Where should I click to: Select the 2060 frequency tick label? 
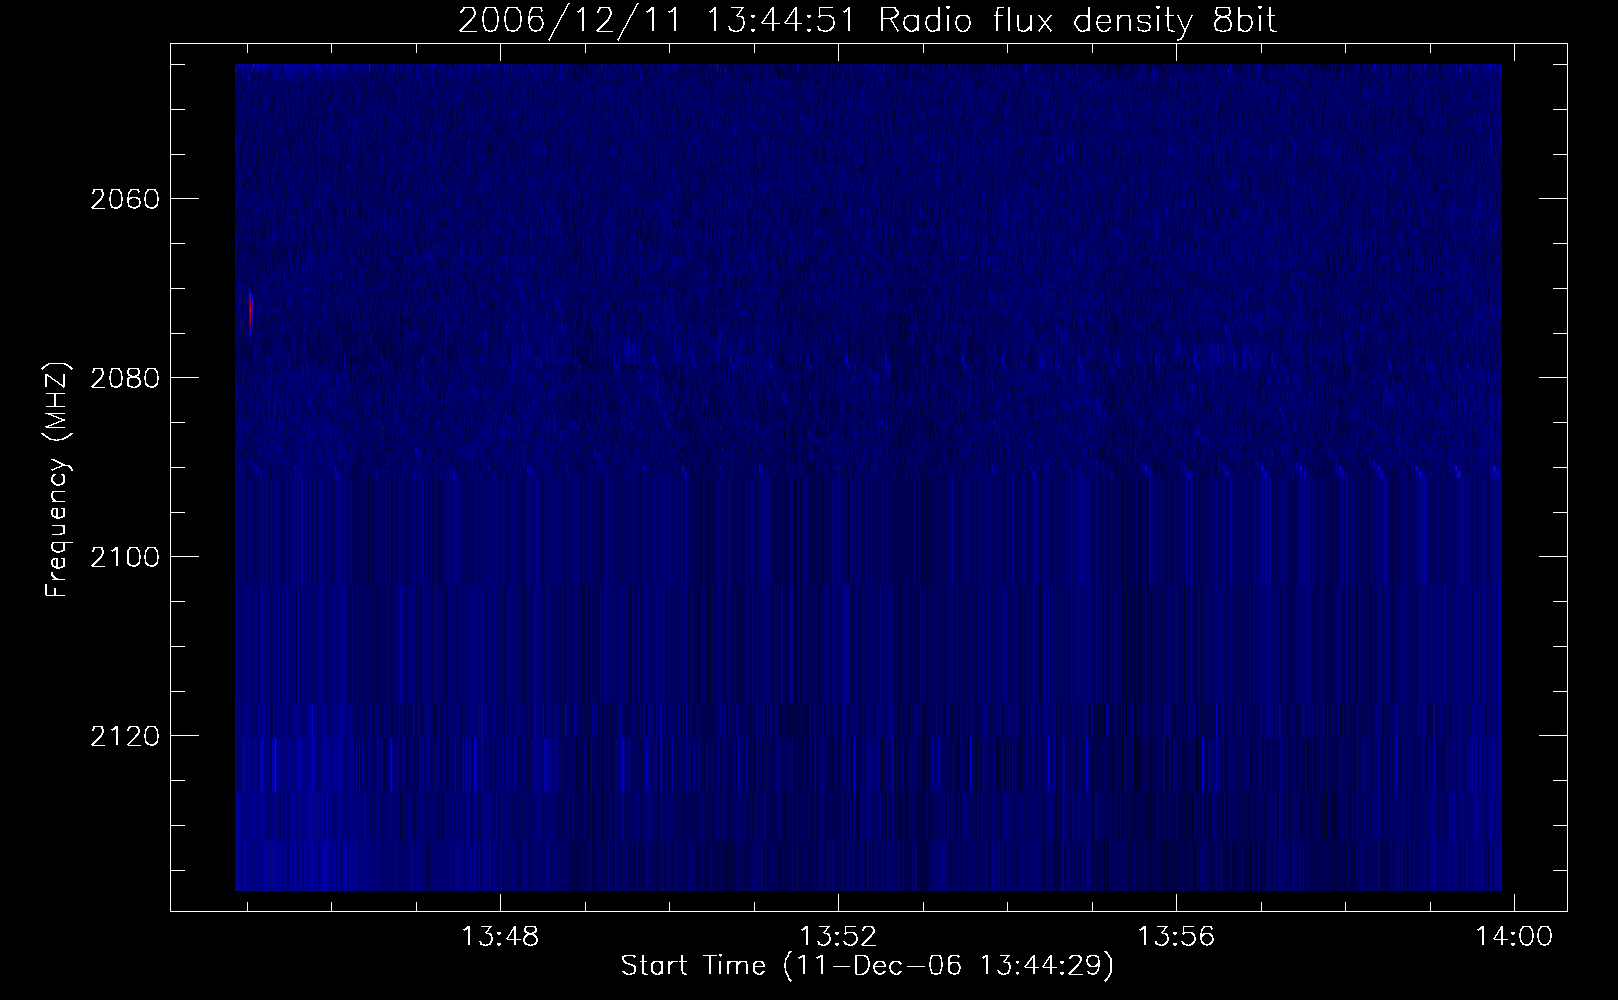click(x=124, y=199)
